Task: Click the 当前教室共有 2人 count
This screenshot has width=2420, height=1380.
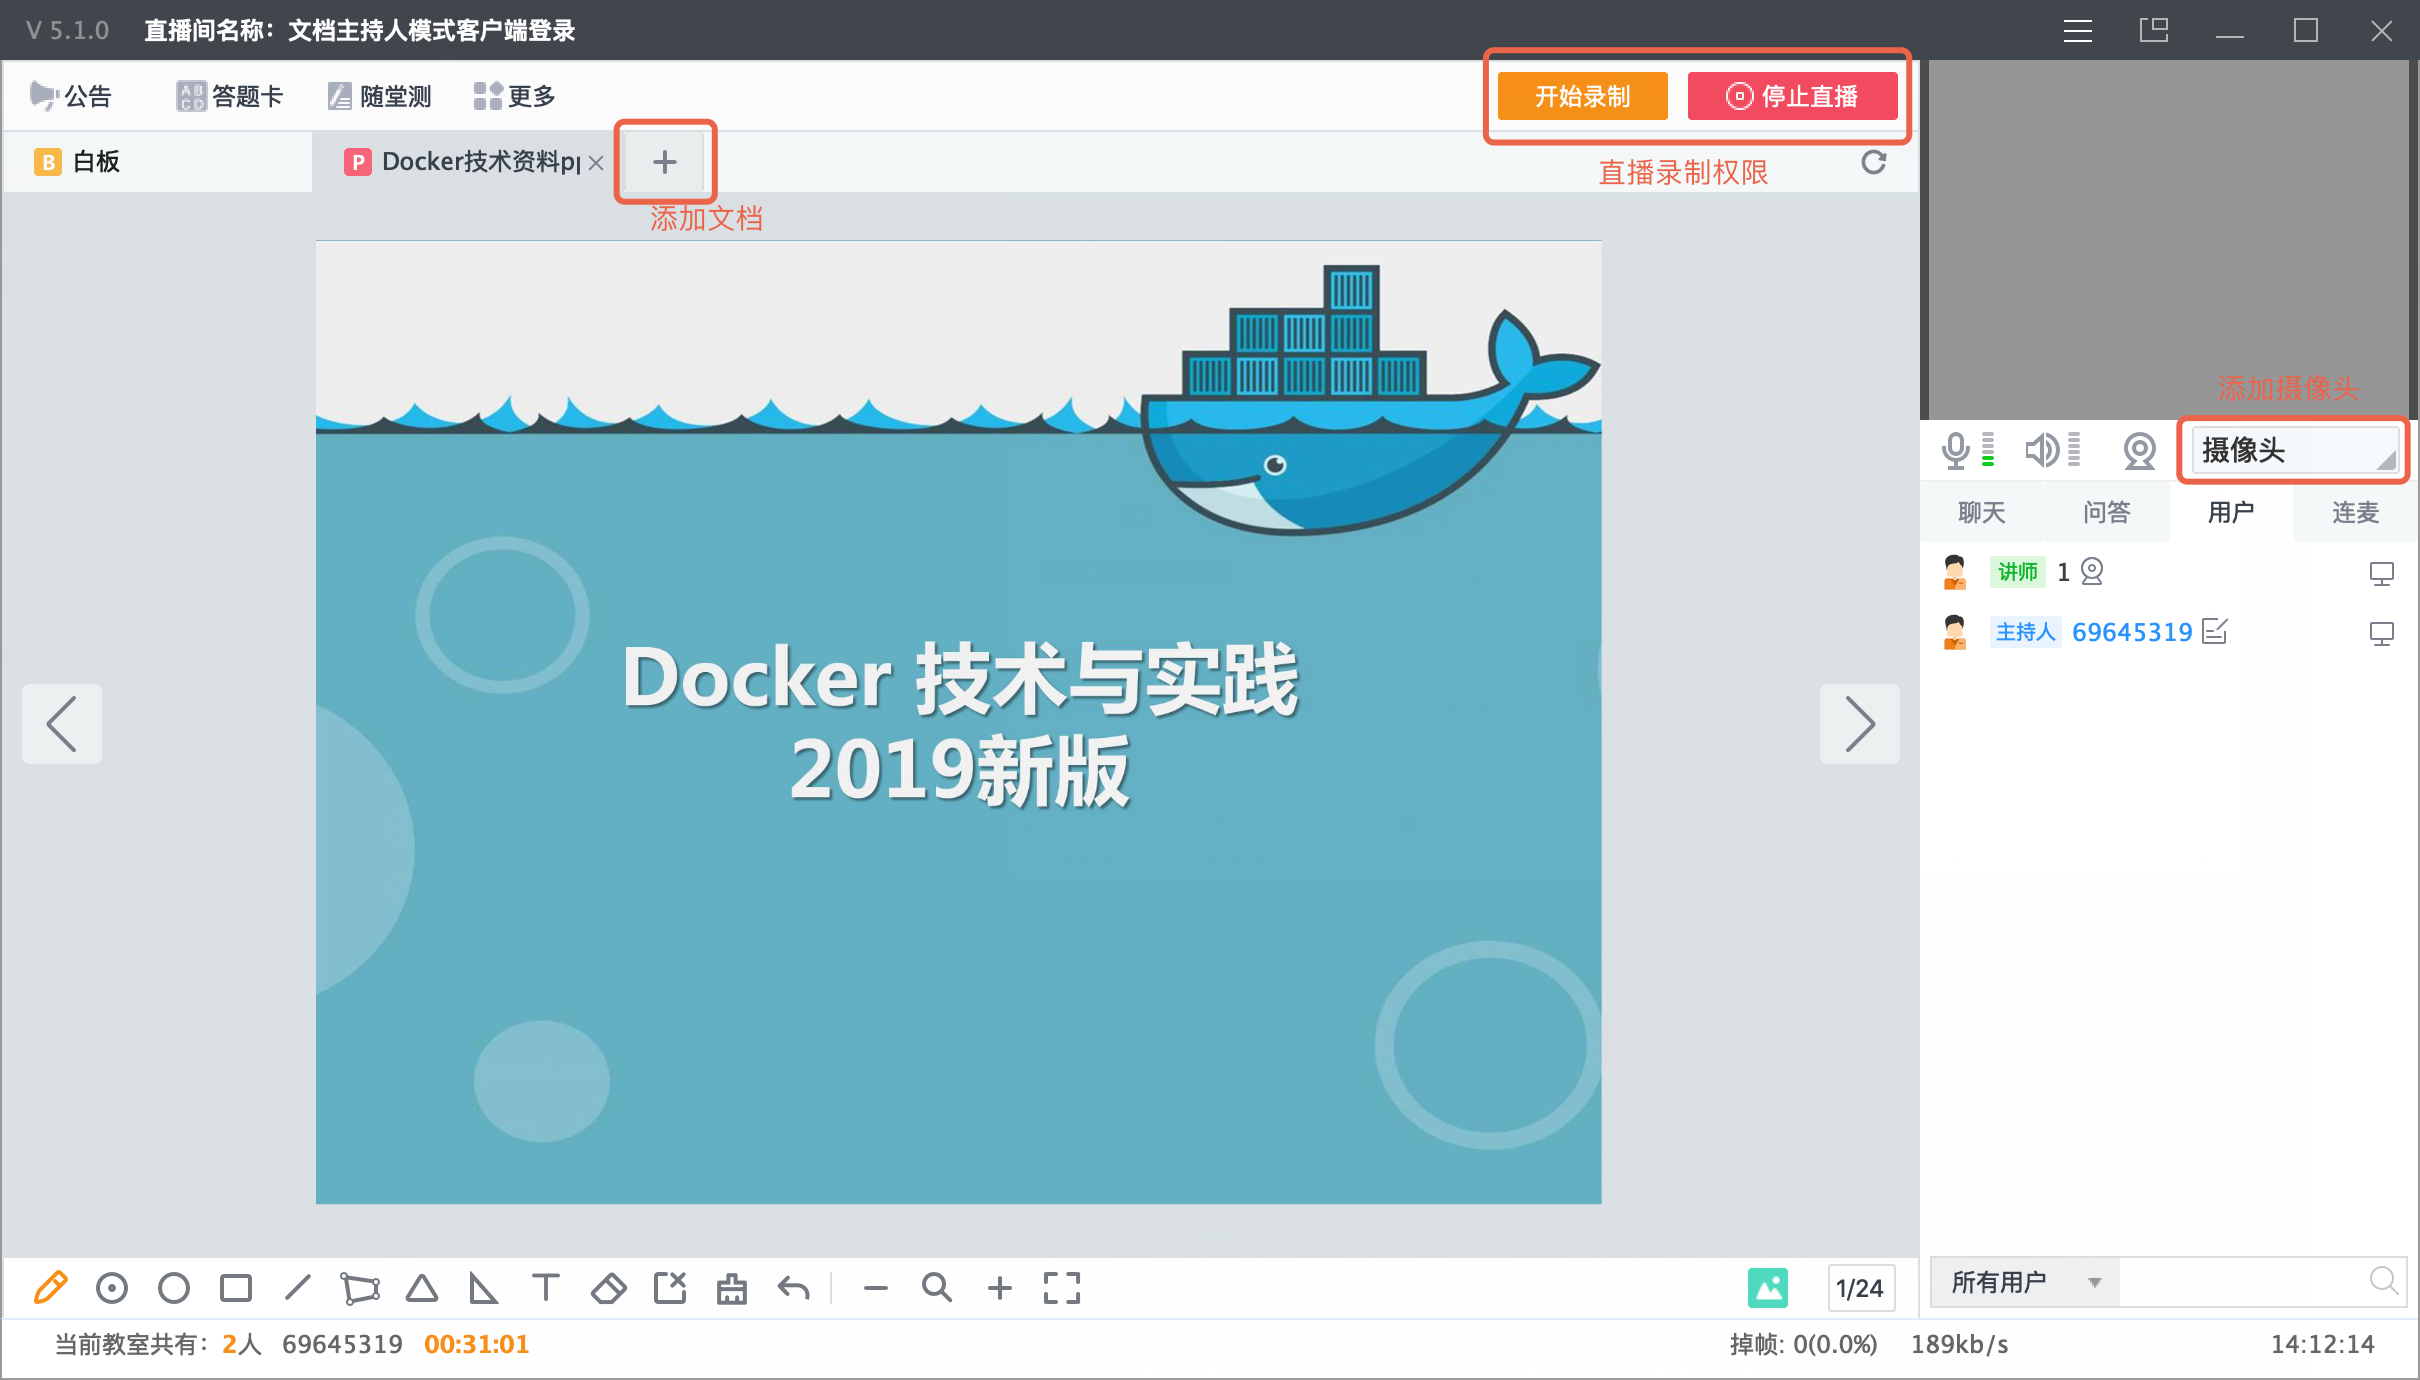Action: [x=158, y=1344]
